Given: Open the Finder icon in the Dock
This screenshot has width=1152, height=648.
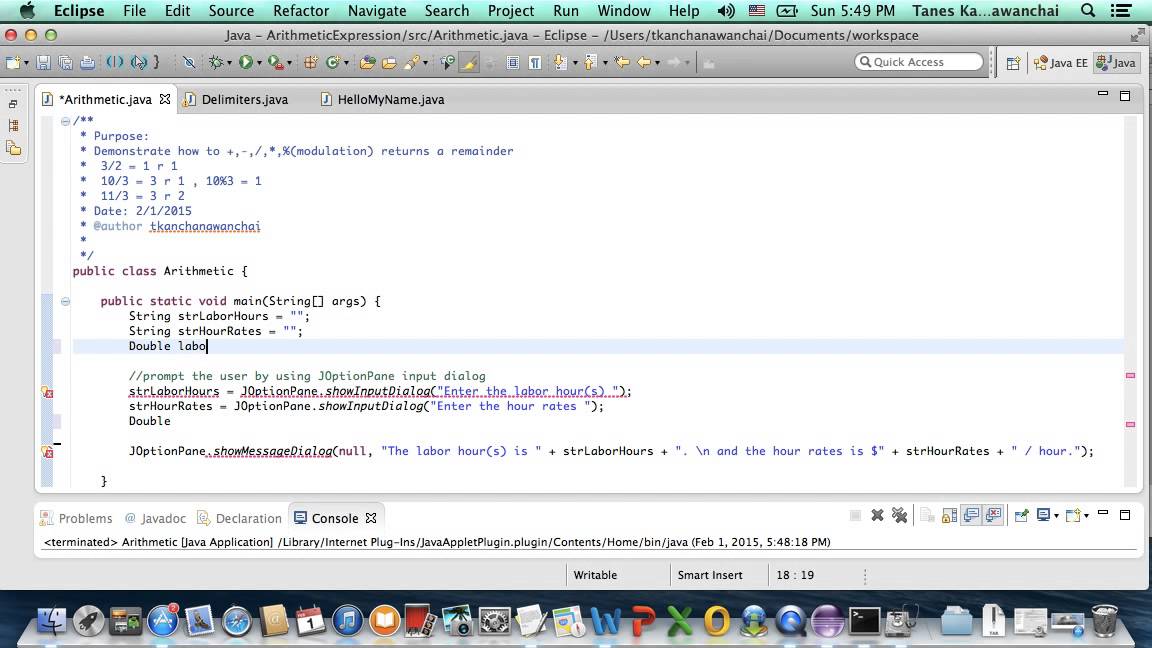Looking at the screenshot, I should tap(51, 622).
